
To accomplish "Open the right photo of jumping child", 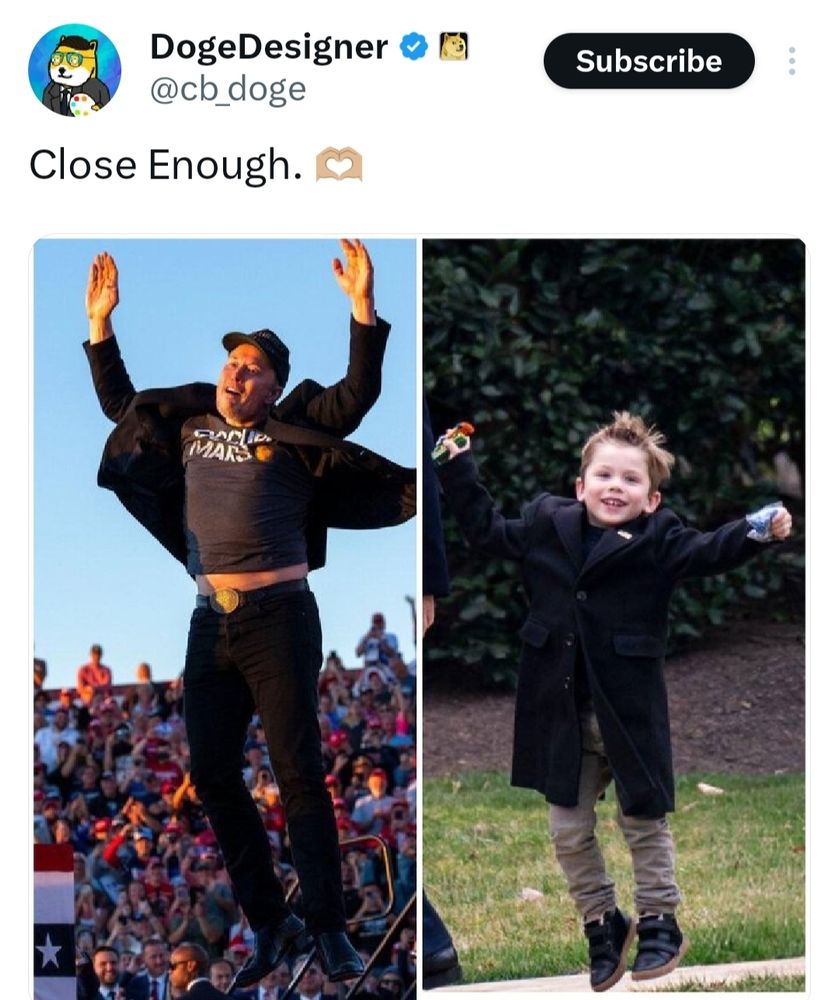I will tap(614, 616).
